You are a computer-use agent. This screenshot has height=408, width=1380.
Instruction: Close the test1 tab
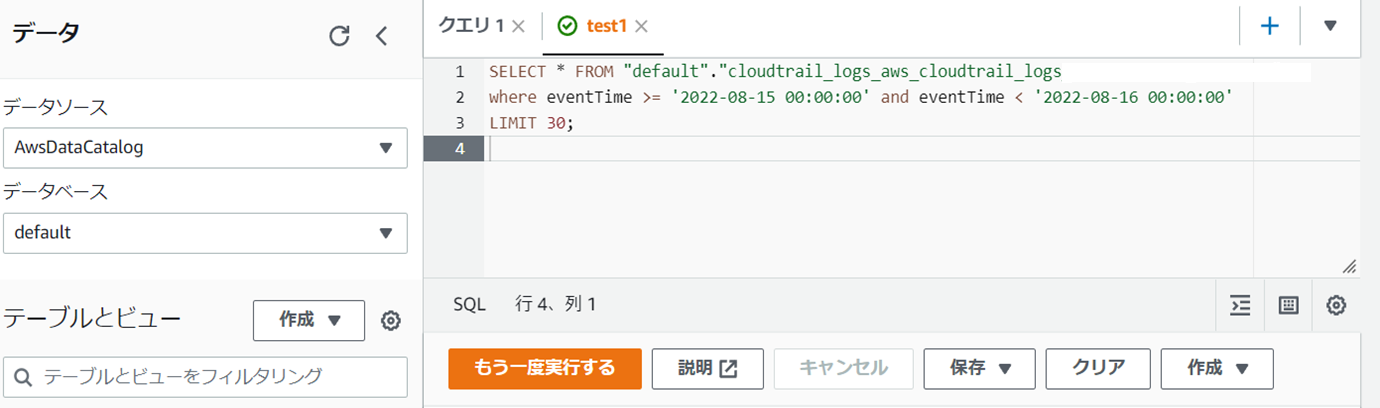coord(641,27)
